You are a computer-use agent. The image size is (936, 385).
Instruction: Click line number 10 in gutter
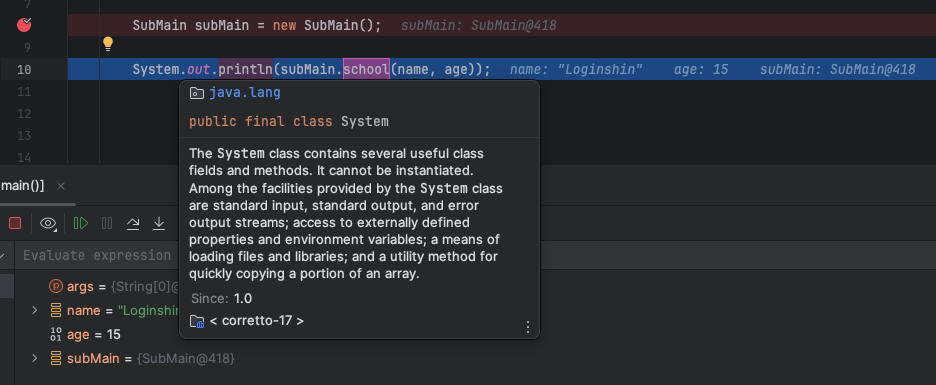[x=24, y=70]
